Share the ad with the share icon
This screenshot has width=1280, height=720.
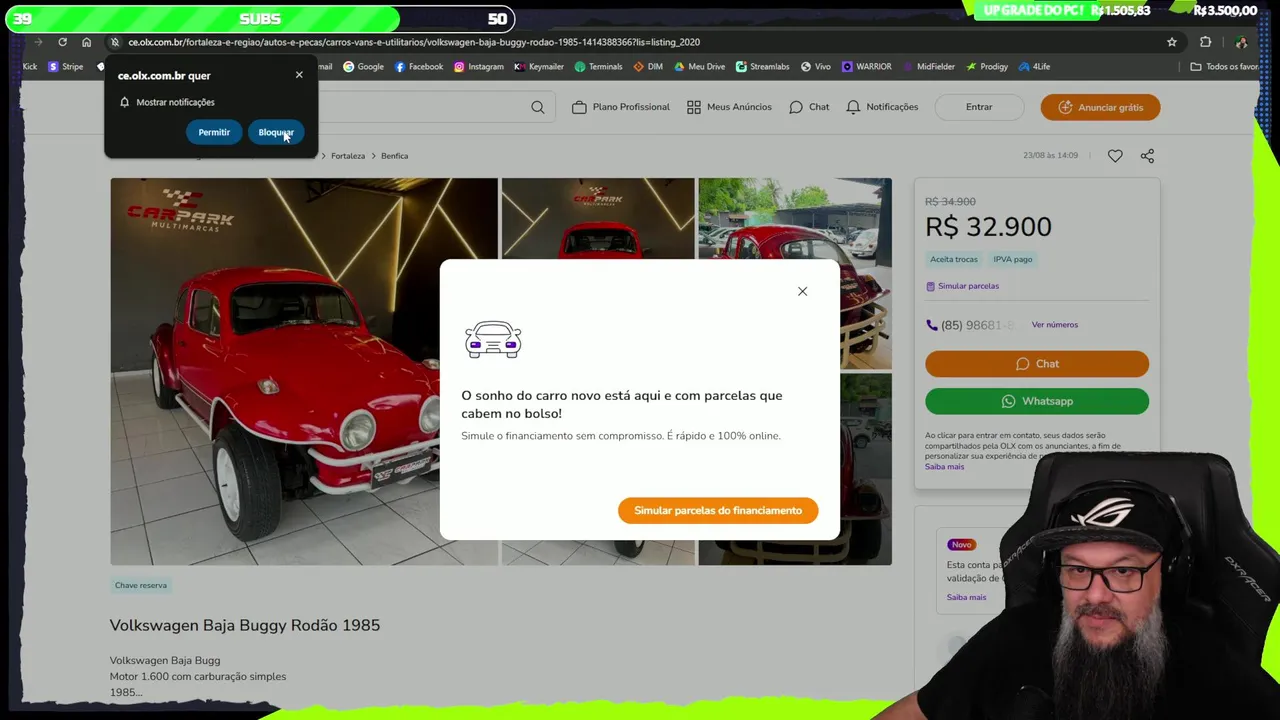1147,156
